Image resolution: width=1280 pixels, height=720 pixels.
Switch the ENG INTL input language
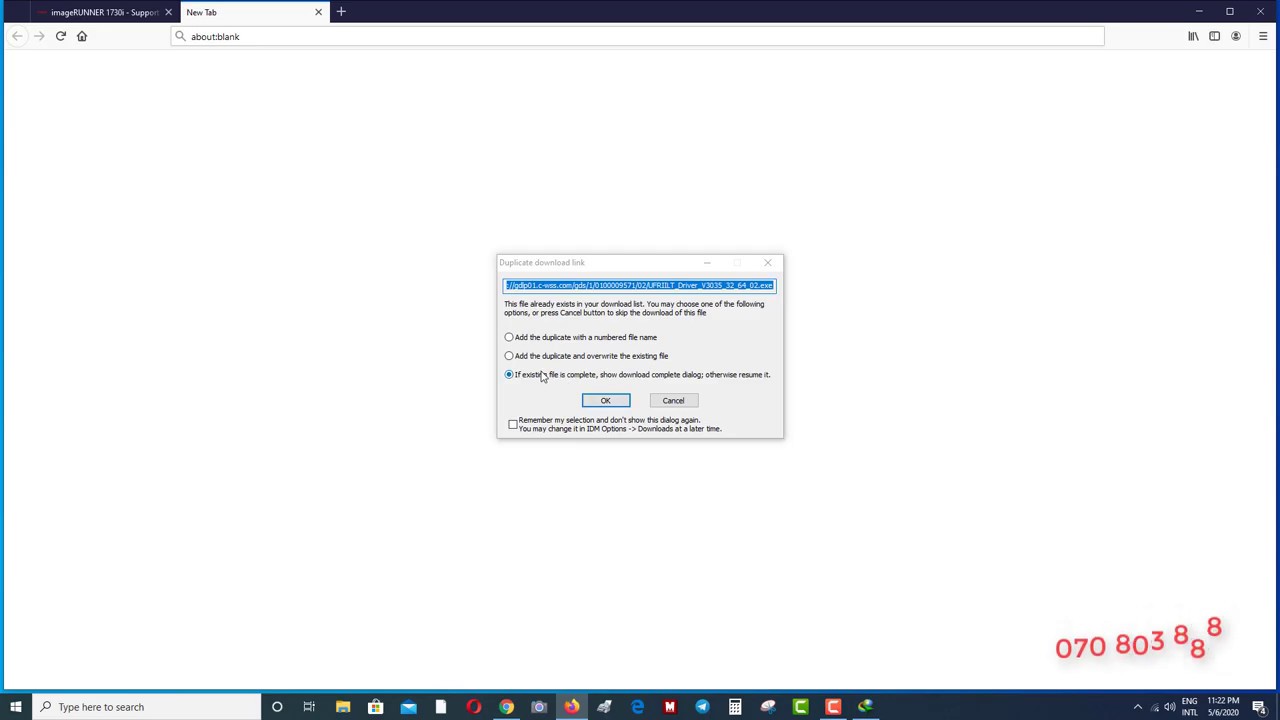click(x=1190, y=707)
